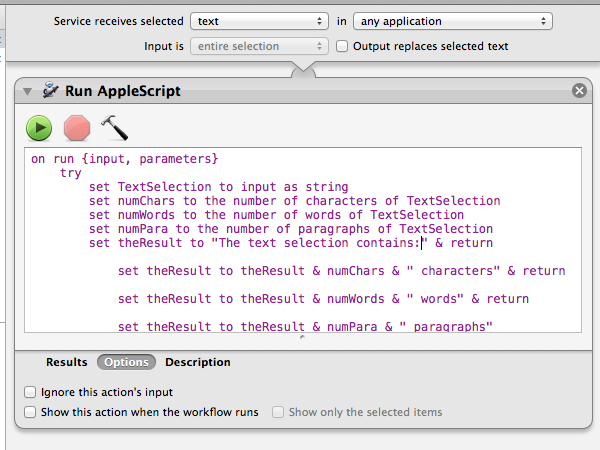Click the line appending ' characters'
Image resolution: width=600 pixels, height=450 pixels.
pos(341,271)
